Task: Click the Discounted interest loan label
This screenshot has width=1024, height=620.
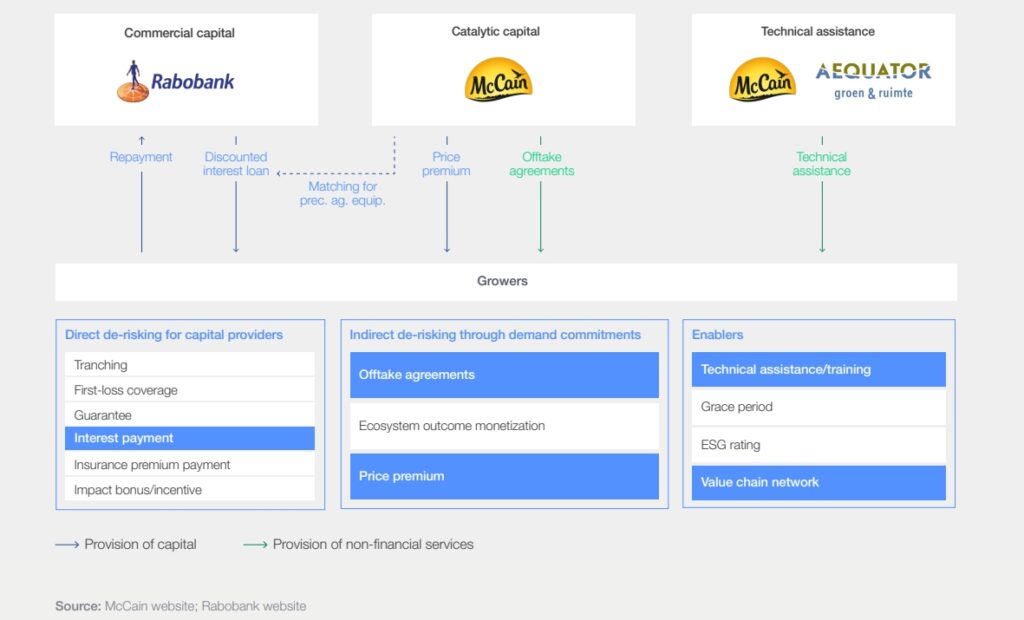Action: point(236,164)
